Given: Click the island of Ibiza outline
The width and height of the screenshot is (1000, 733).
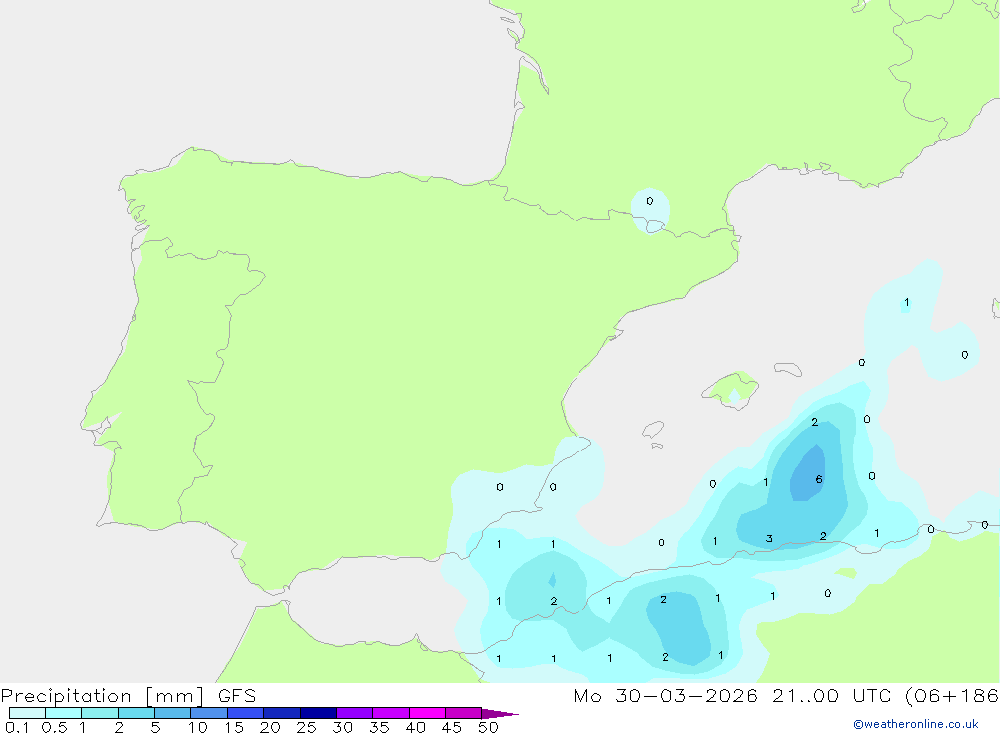Looking at the screenshot, I should coord(653,429).
